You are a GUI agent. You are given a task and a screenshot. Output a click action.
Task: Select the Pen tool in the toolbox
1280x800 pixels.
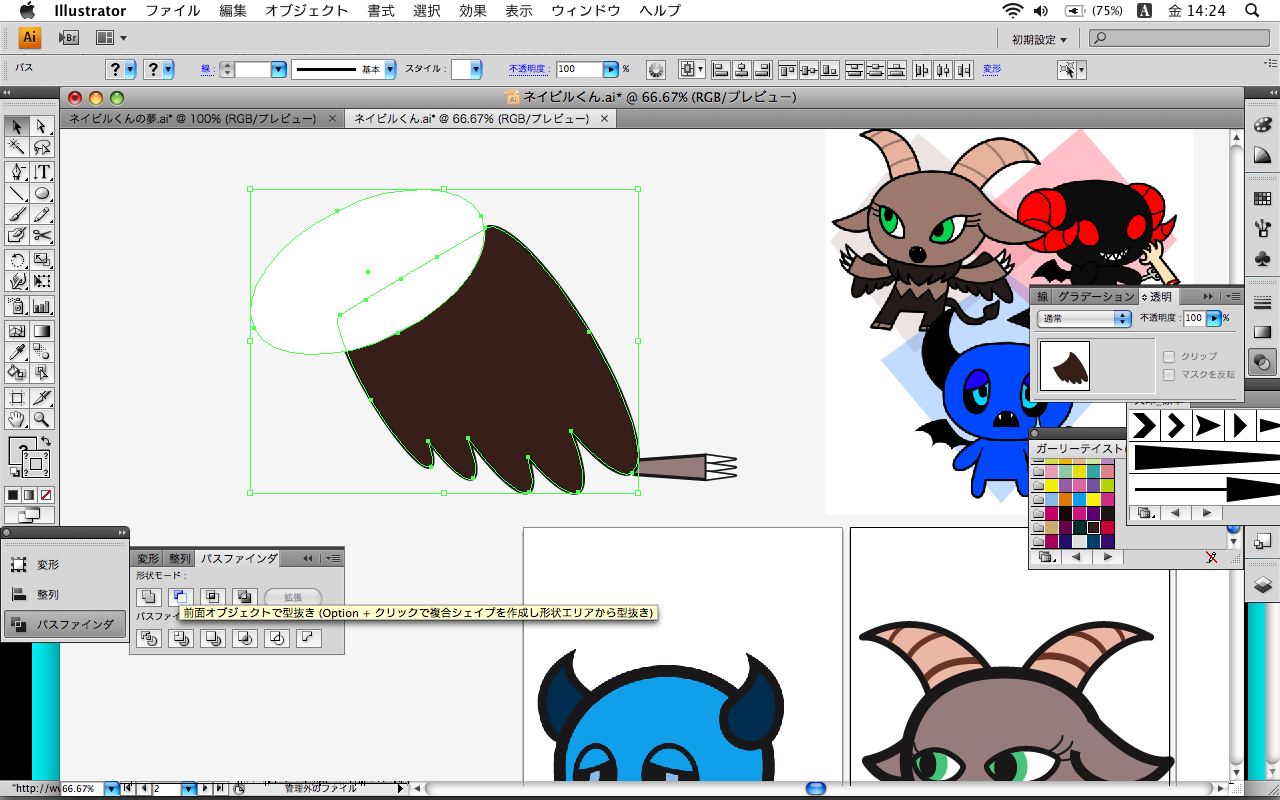click(x=17, y=171)
